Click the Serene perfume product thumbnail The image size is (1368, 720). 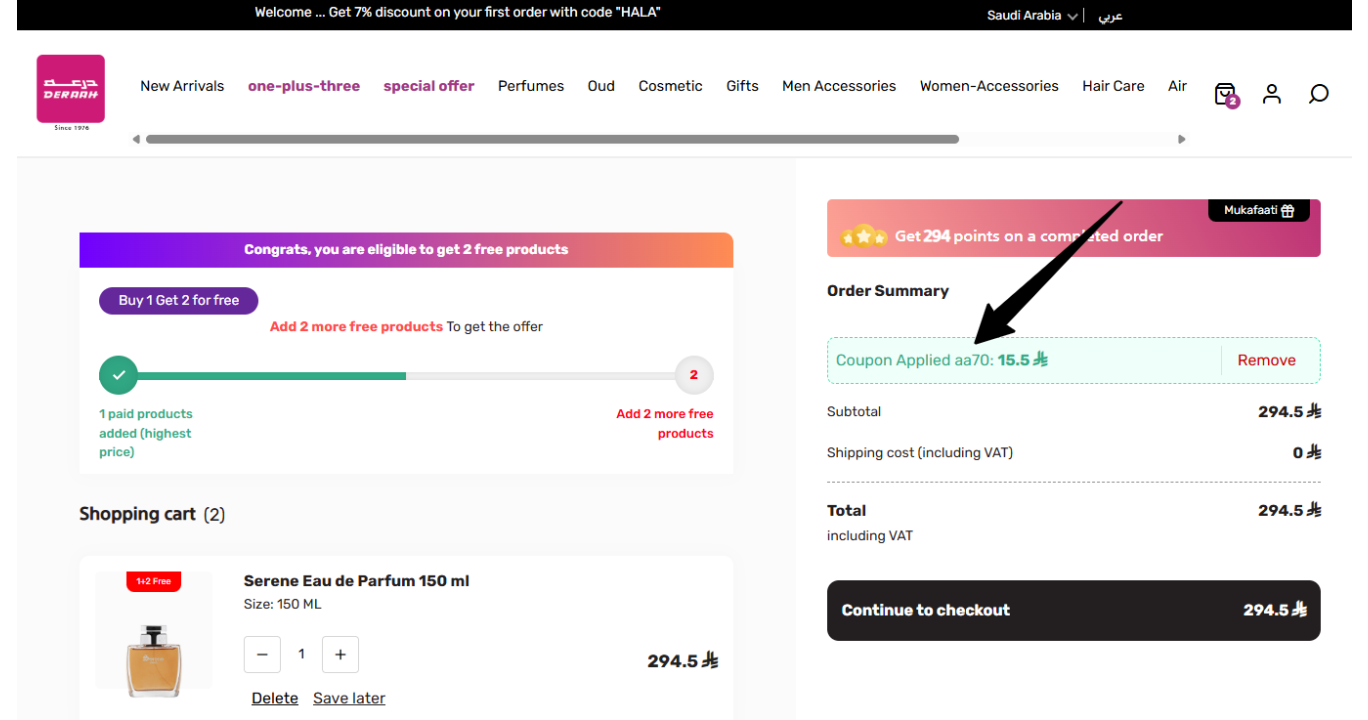tap(153, 635)
